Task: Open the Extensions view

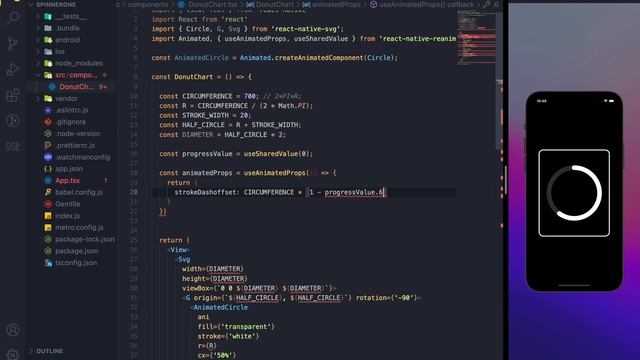Action: point(13,95)
